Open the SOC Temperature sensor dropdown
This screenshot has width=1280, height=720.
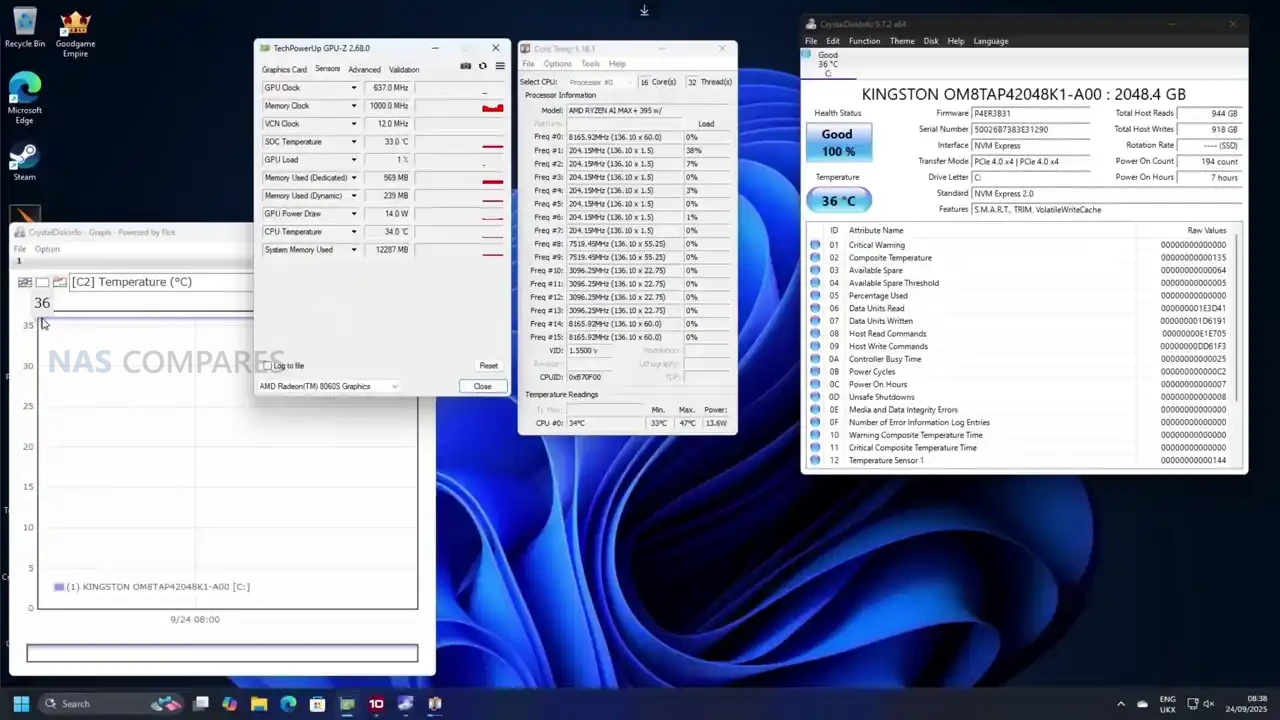coord(353,142)
